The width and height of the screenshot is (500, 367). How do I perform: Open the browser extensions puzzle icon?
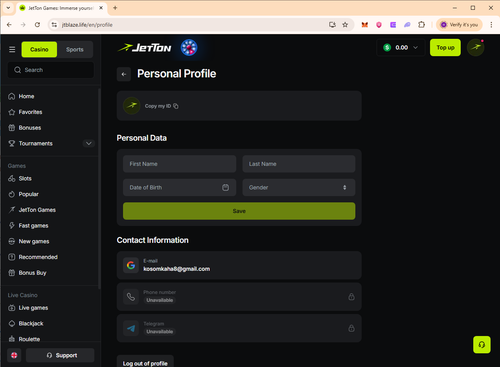421,25
